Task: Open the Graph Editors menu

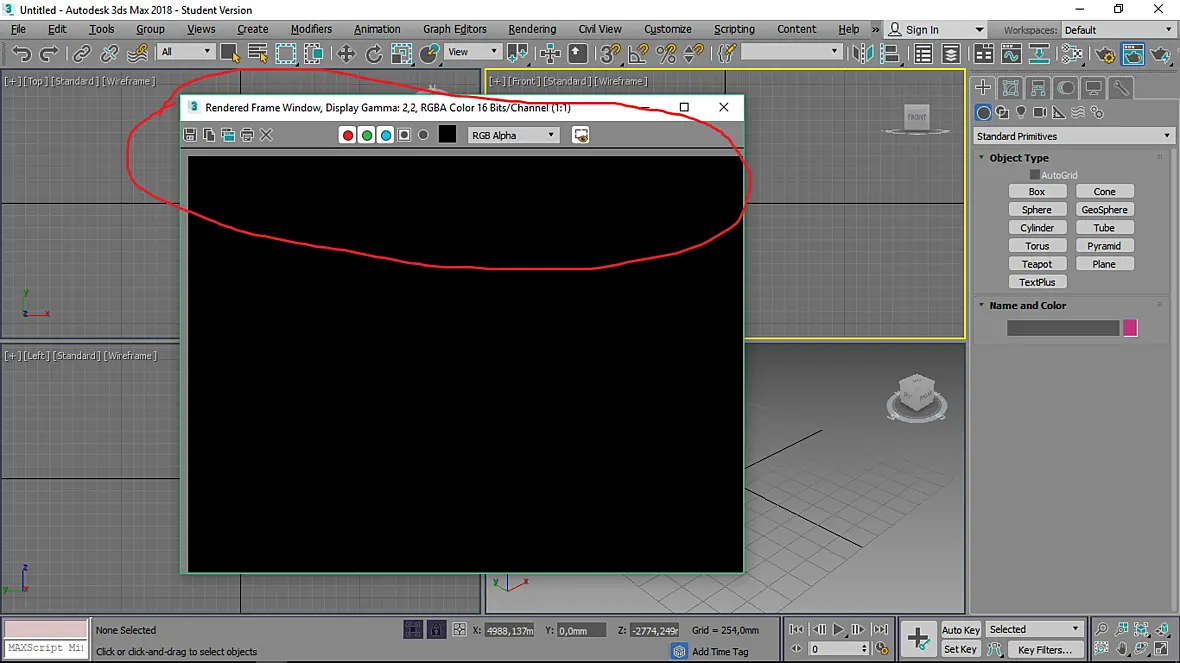Action: [455, 29]
